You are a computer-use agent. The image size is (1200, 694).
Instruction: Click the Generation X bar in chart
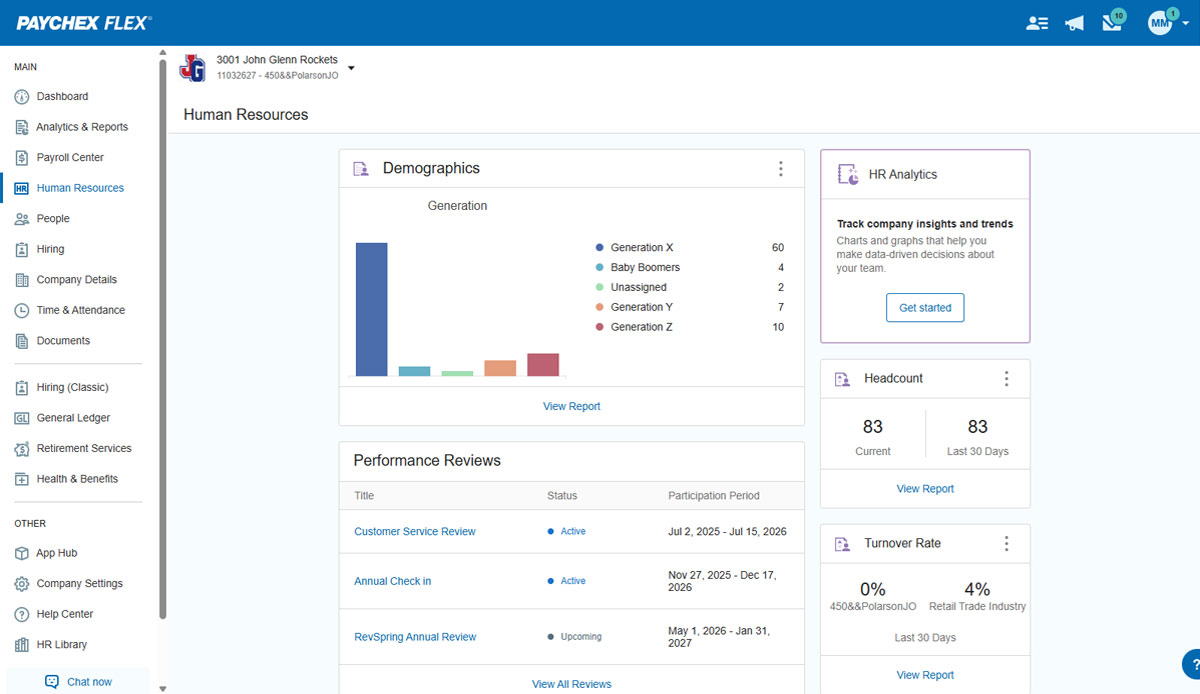pyautogui.click(x=372, y=309)
